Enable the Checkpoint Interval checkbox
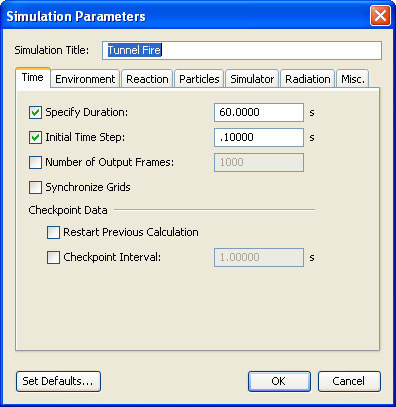This screenshot has width=396, height=407. pyautogui.click(x=53, y=257)
